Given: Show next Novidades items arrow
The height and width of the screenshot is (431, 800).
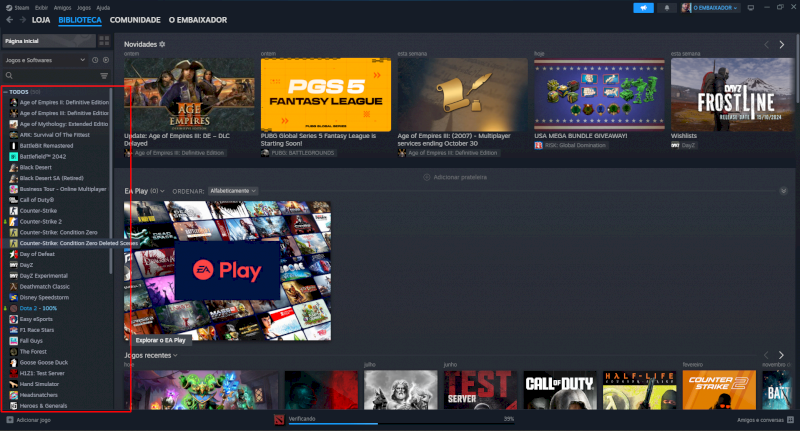Looking at the screenshot, I should 781,45.
